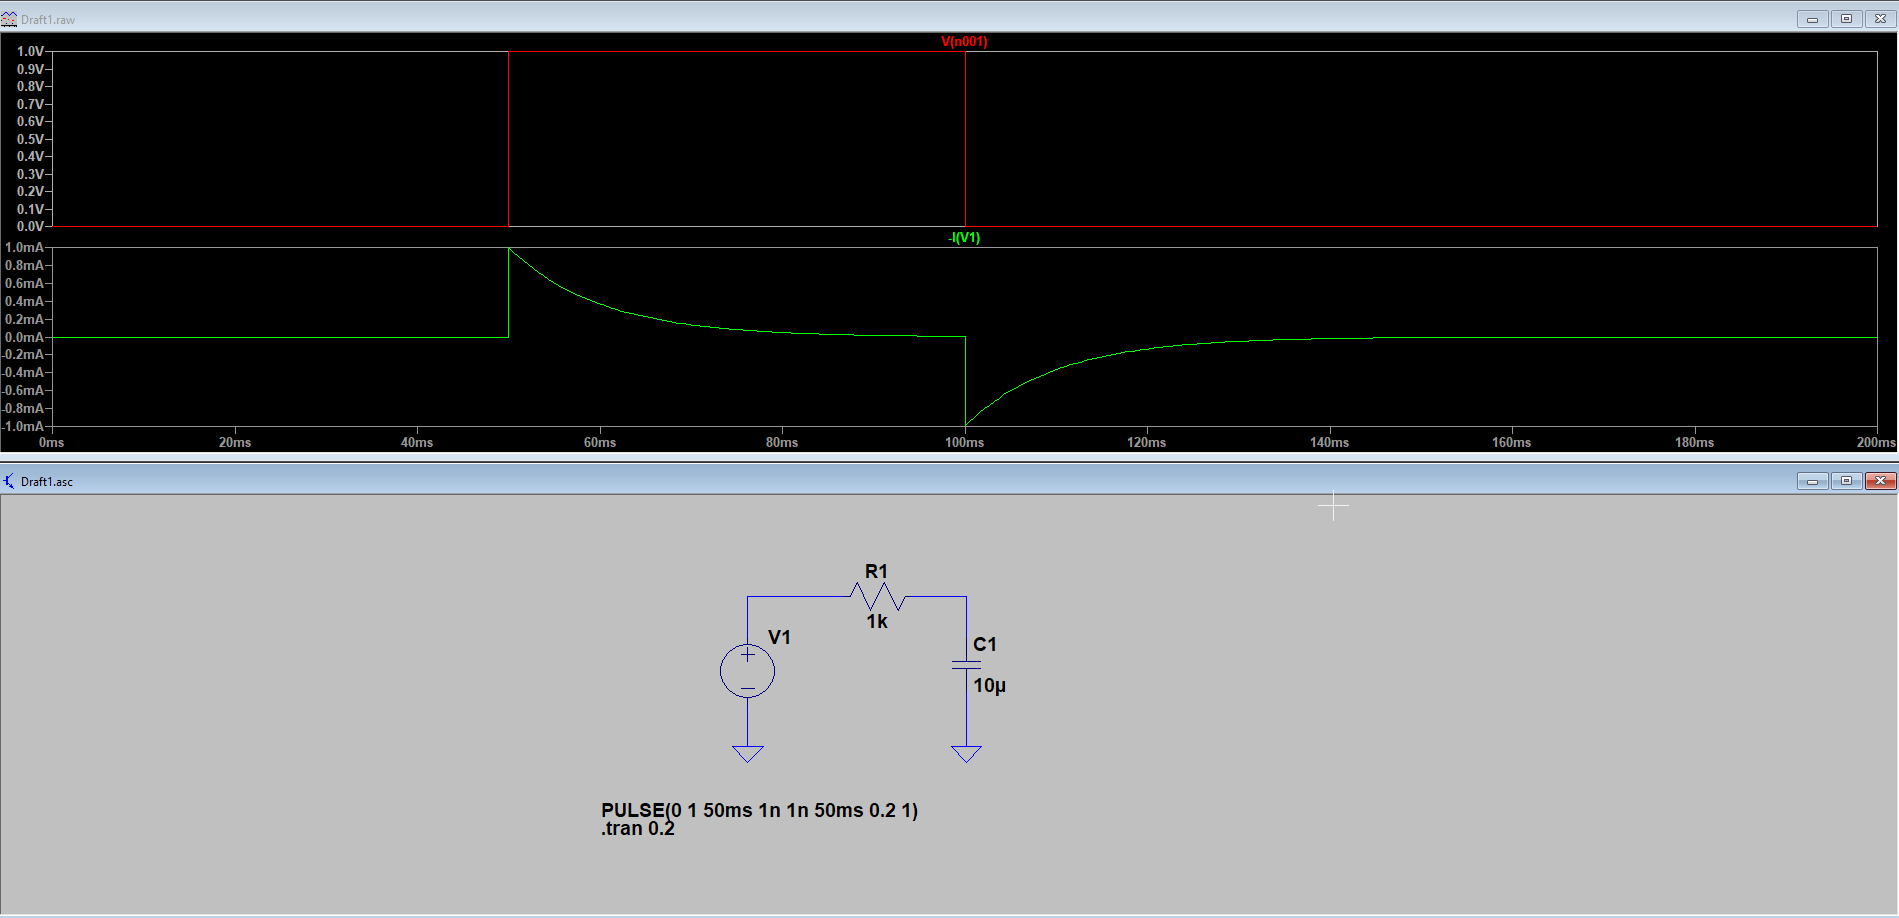
Task: Click the 1k resistor value
Action: [877, 621]
